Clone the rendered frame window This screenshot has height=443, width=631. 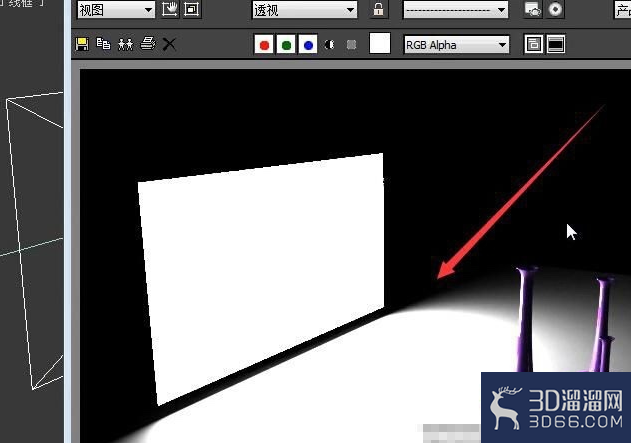126,44
